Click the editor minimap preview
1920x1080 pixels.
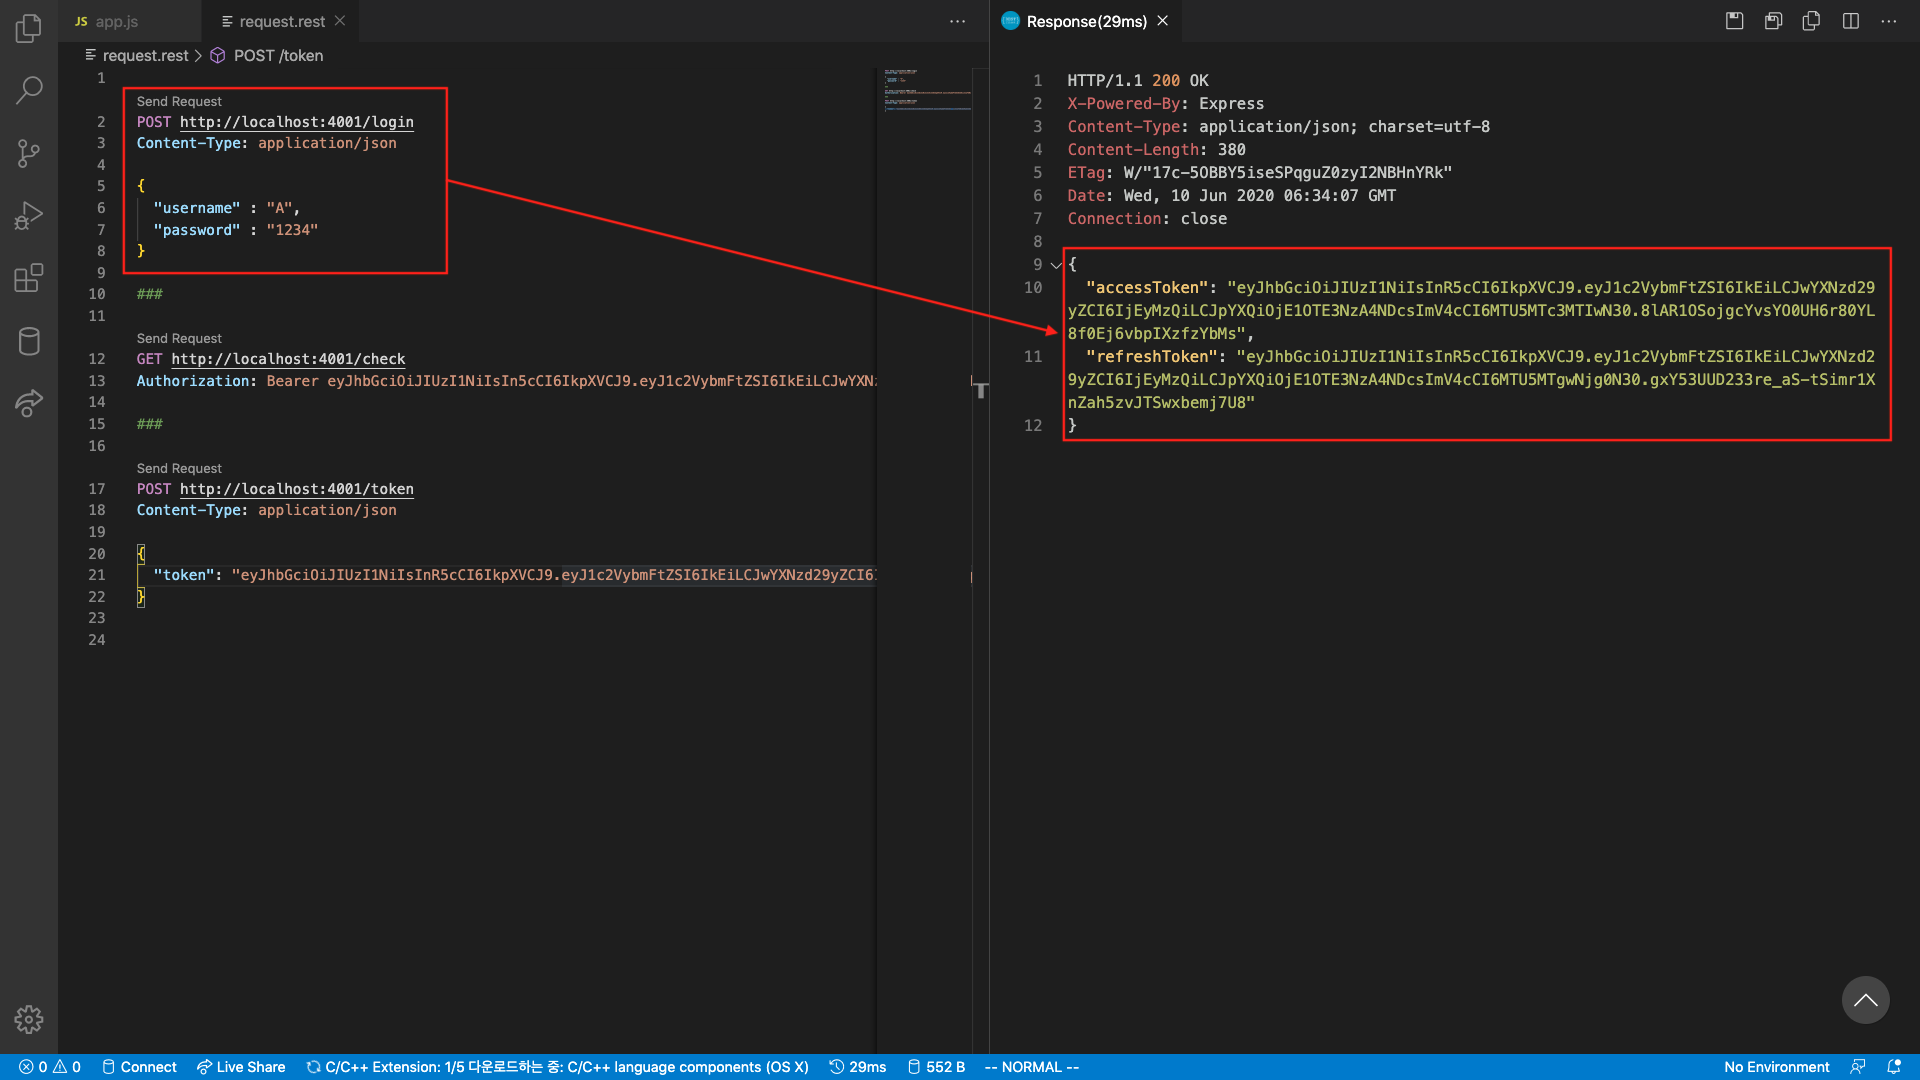click(x=927, y=90)
